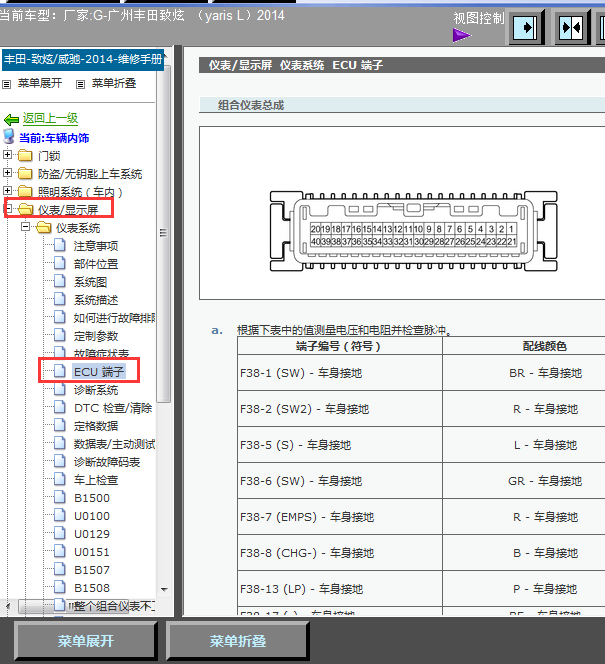Image resolution: width=605 pixels, height=664 pixels.
Task: Open the U0100 code page
Action: pyautogui.click(x=92, y=516)
